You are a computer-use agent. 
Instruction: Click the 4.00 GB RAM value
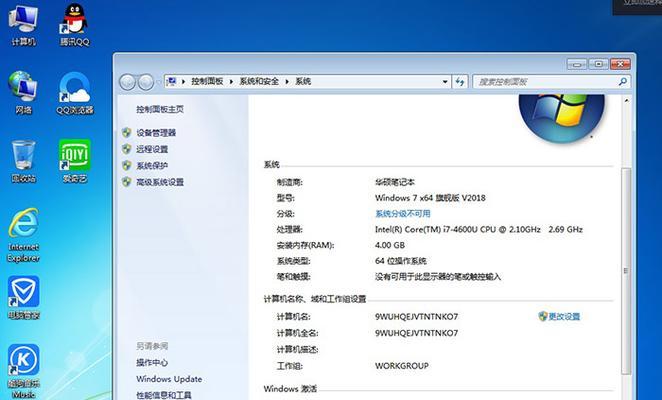click(x=390, y=245)
